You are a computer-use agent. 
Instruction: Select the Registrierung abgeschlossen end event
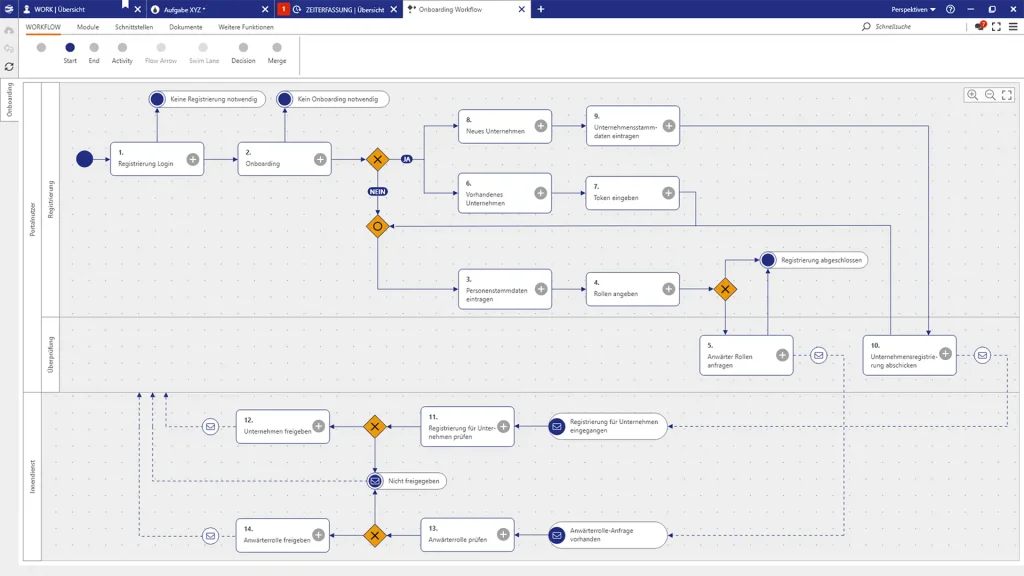pos(768,260)
